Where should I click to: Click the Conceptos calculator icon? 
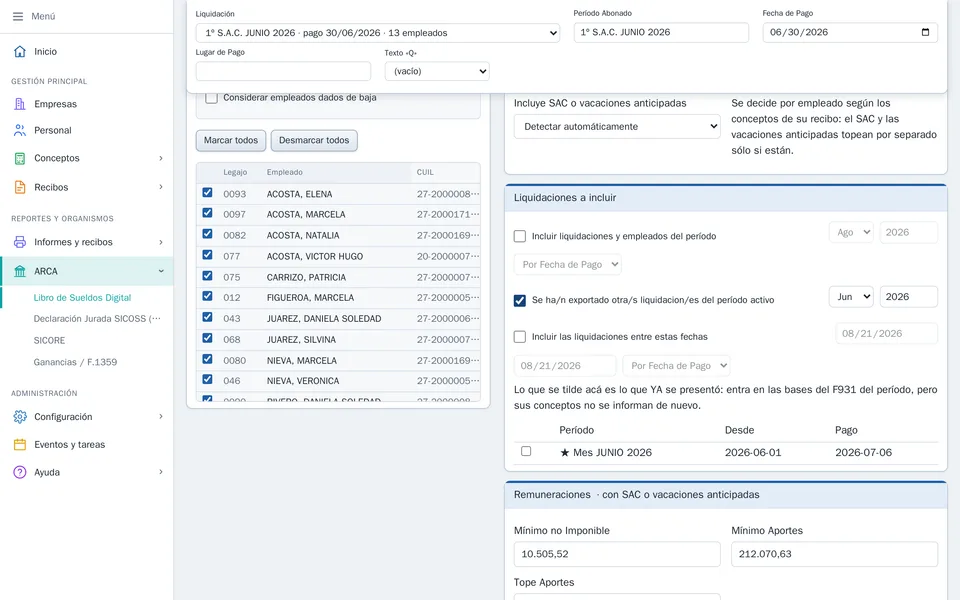[x=20, y=158]
